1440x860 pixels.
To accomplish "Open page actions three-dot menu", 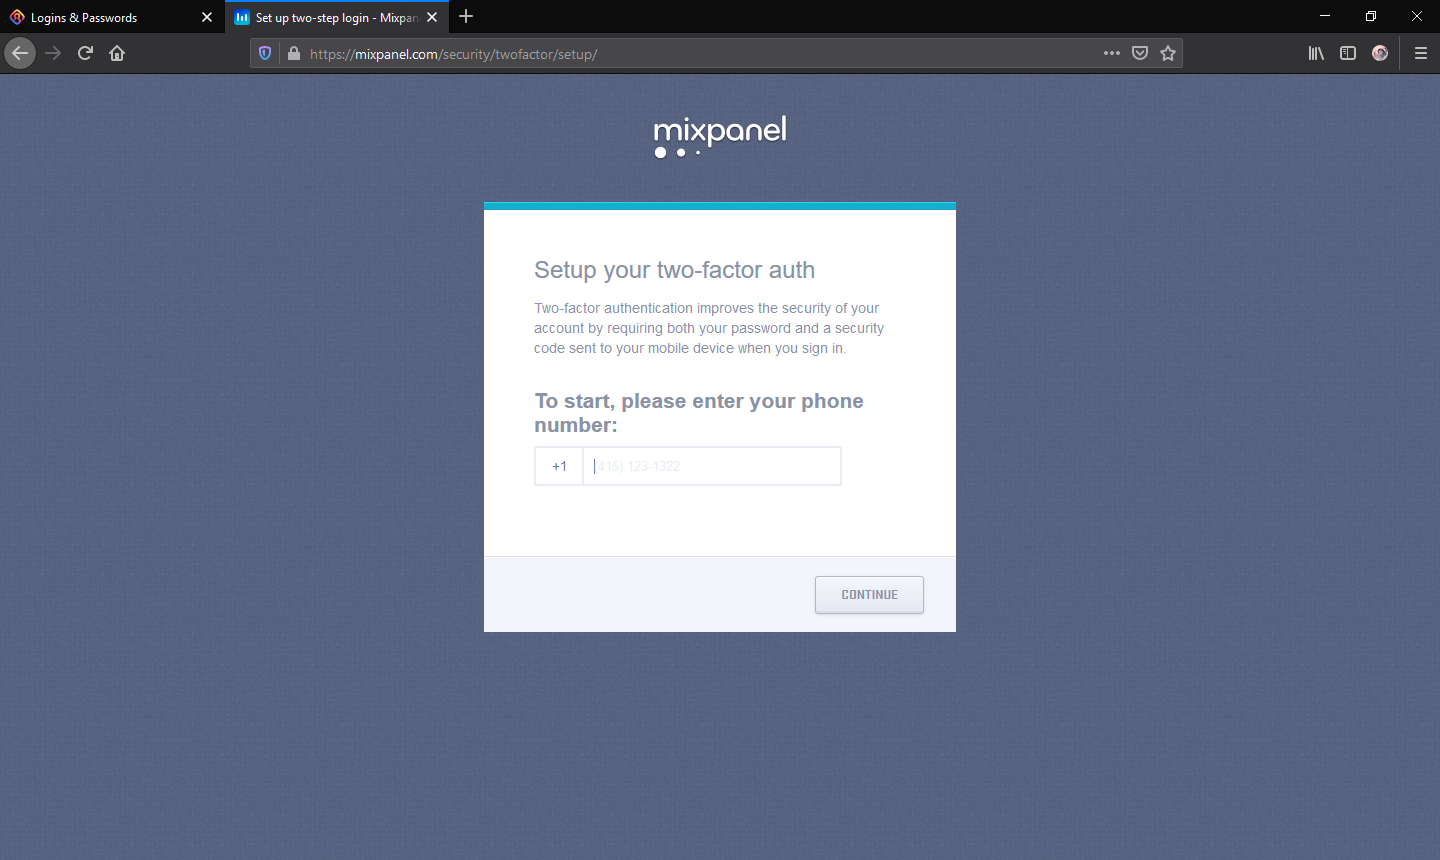I will pyautogui.click(x=1112, y=53).
